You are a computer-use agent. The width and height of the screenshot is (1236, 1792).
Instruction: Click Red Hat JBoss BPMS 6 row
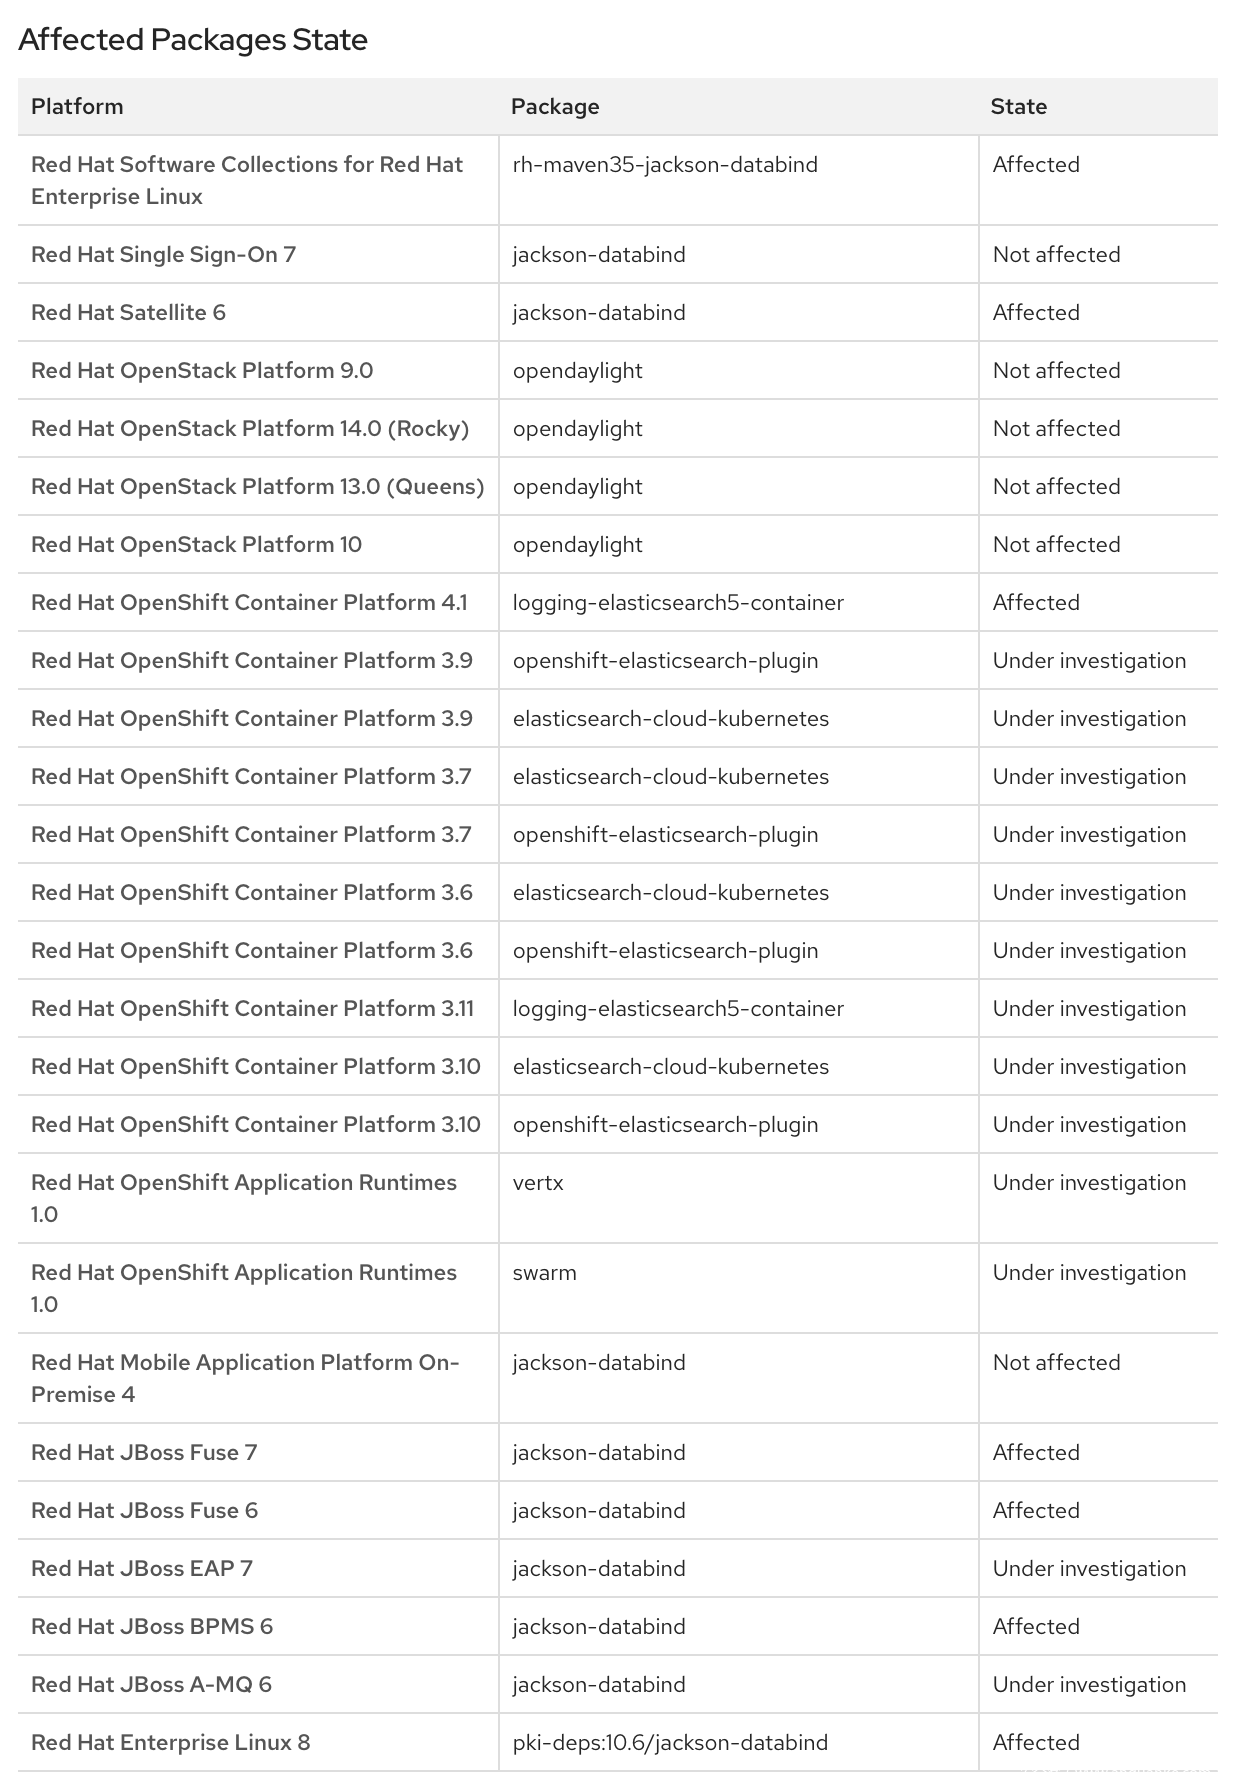152,1627
